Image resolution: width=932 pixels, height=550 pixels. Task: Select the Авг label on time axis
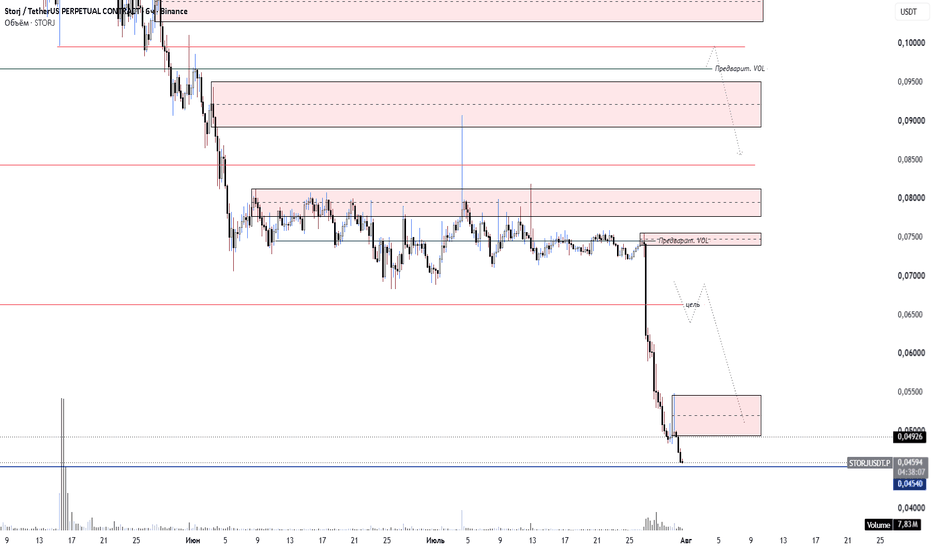coord(685,540)
